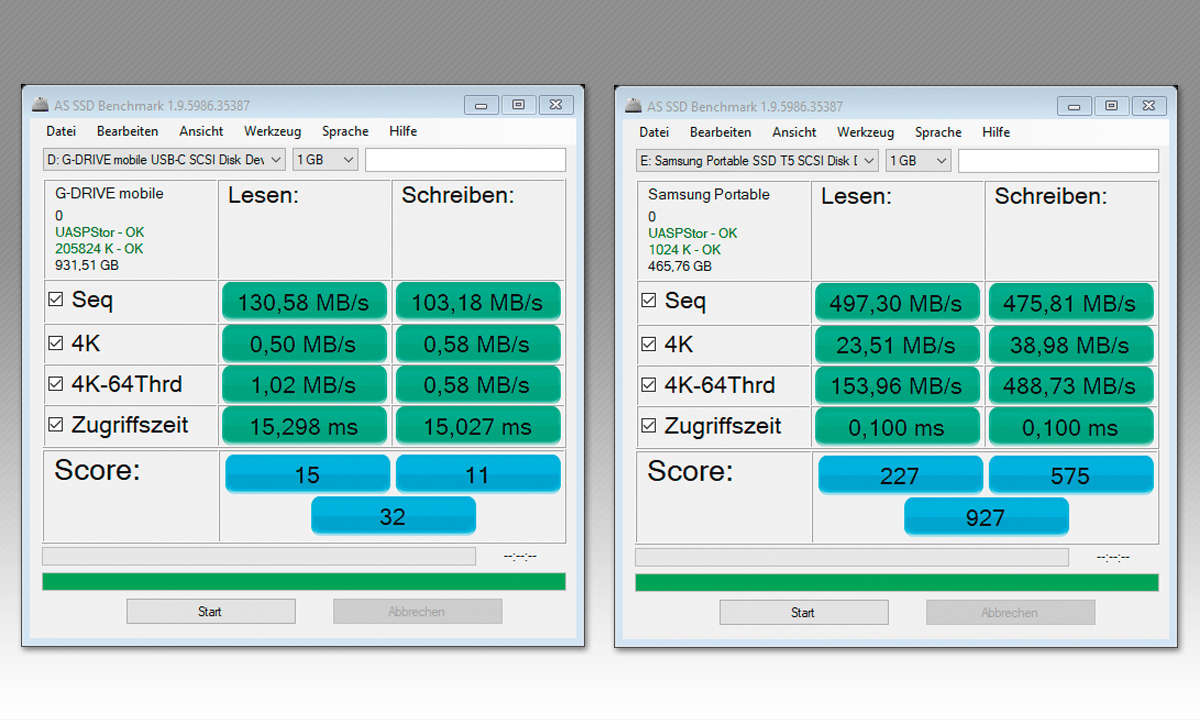
Task: Click the AS SSD app icon in G-DRIVE window title
Action: (x=40, y=104)
